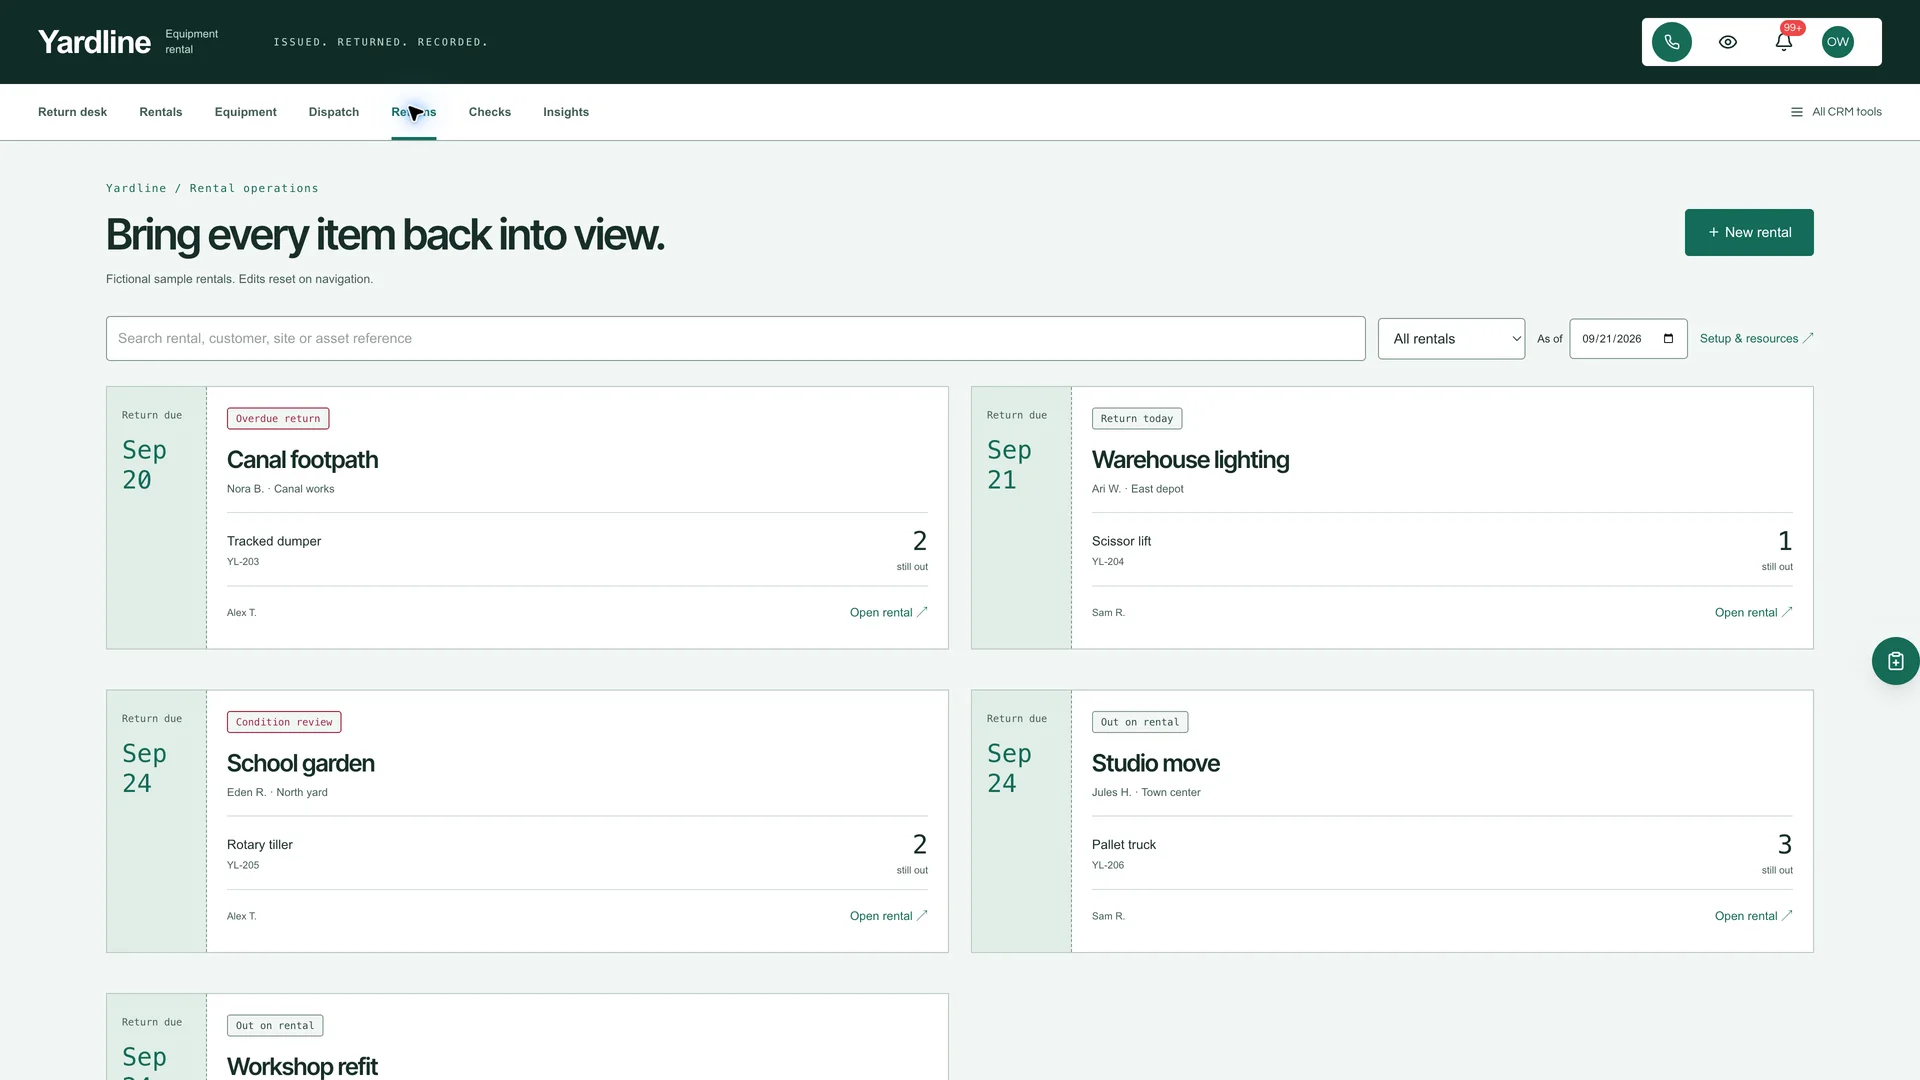
Task: Click the Condition review badge
Action: 284,722
